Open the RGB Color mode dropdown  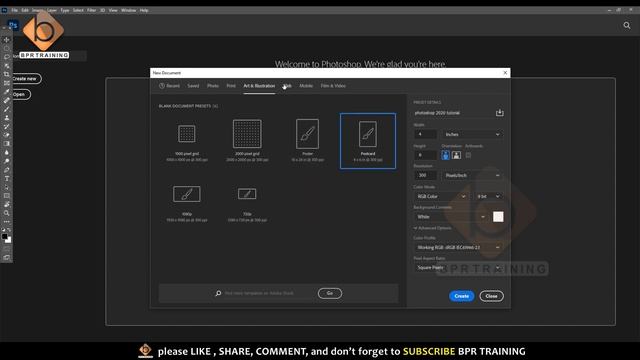[x=441, y=196]
